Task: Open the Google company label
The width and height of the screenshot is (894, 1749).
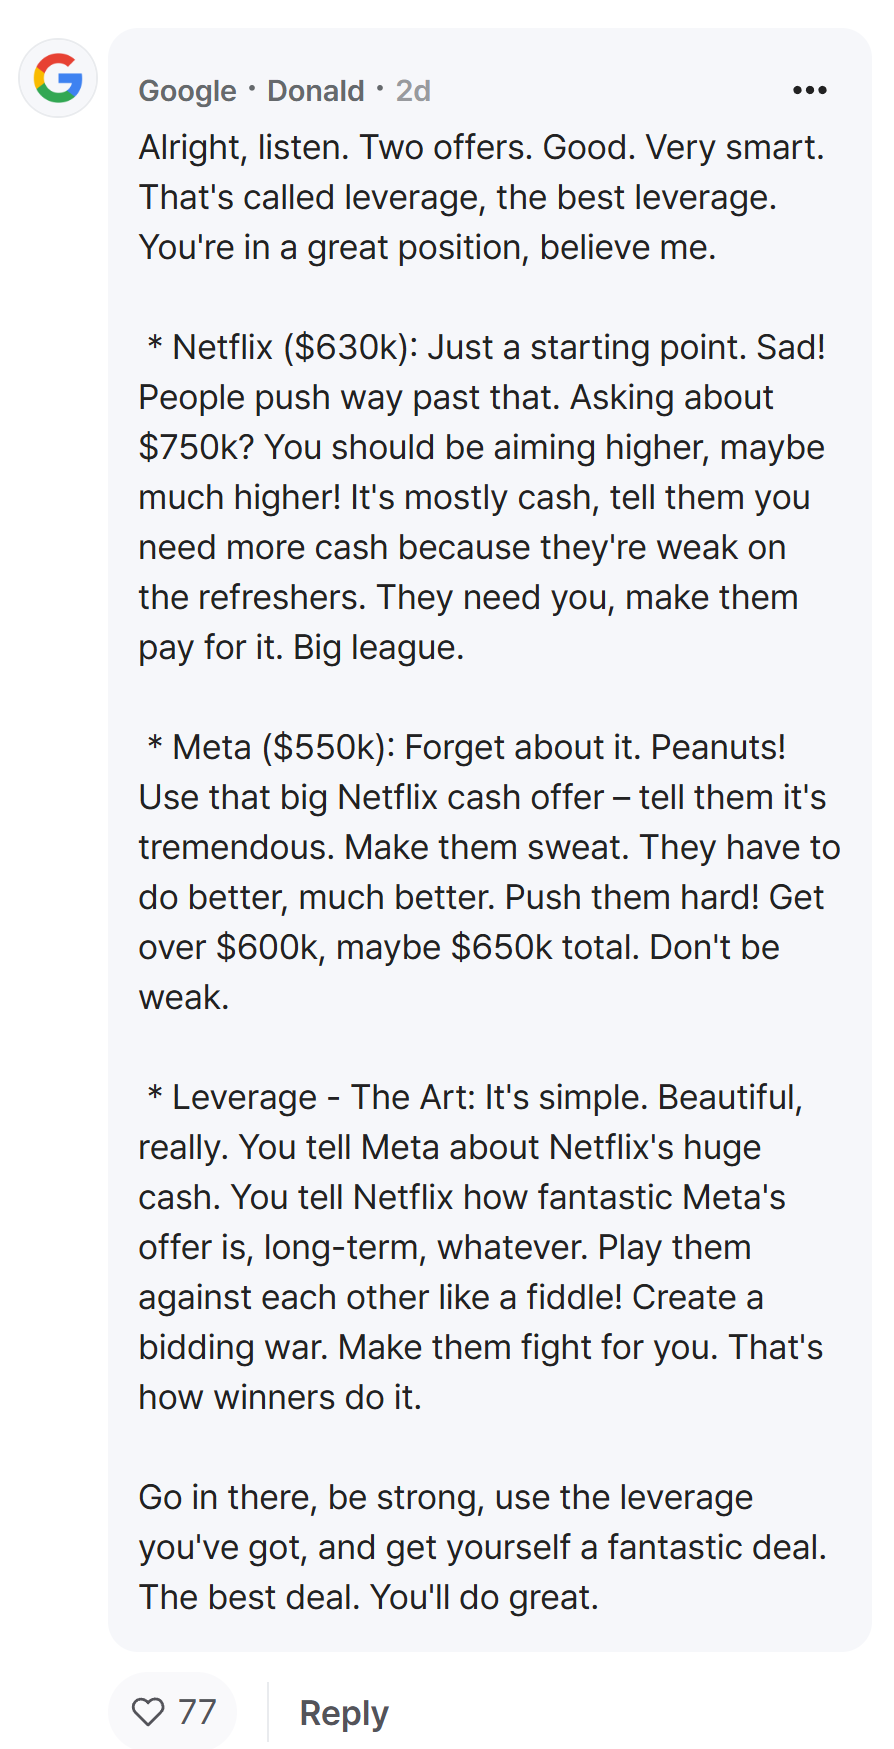Action: (x=187, y=91)
